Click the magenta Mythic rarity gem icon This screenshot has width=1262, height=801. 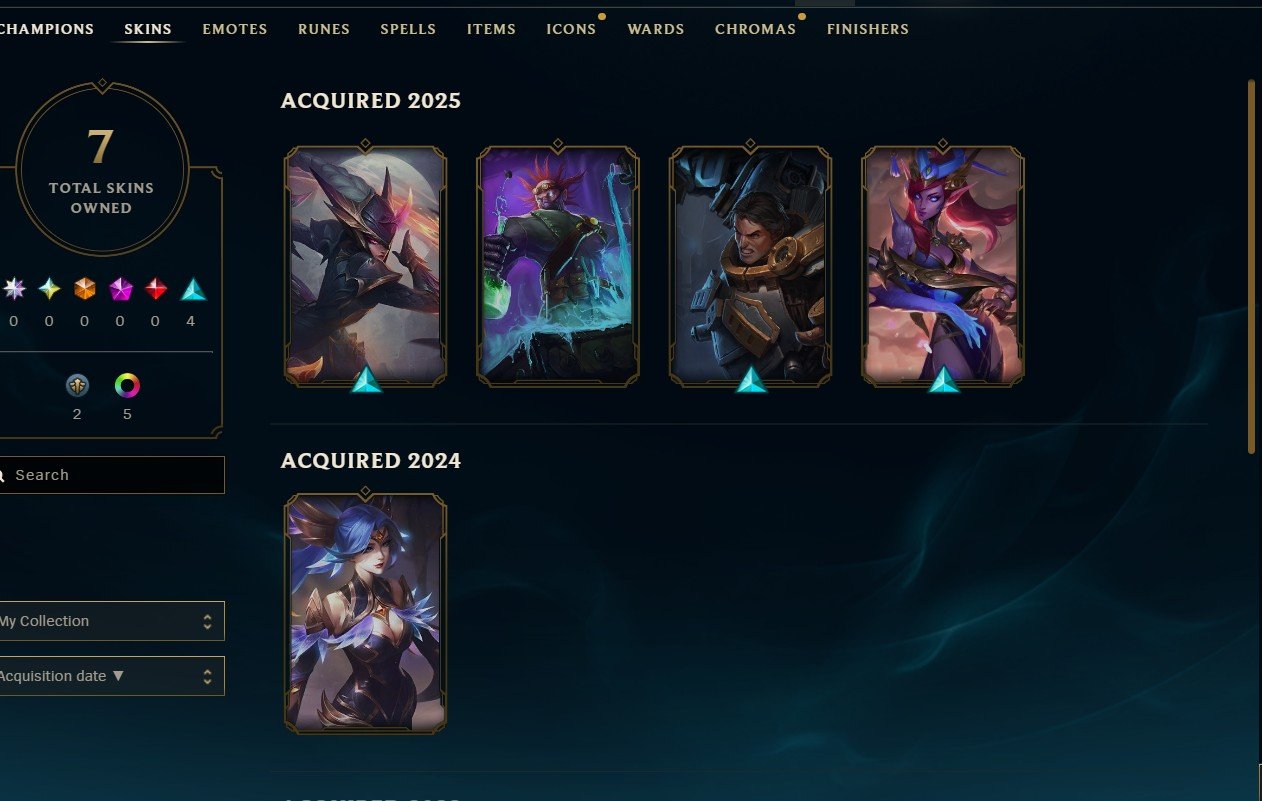pyautogui.click(x=121, y=290)
